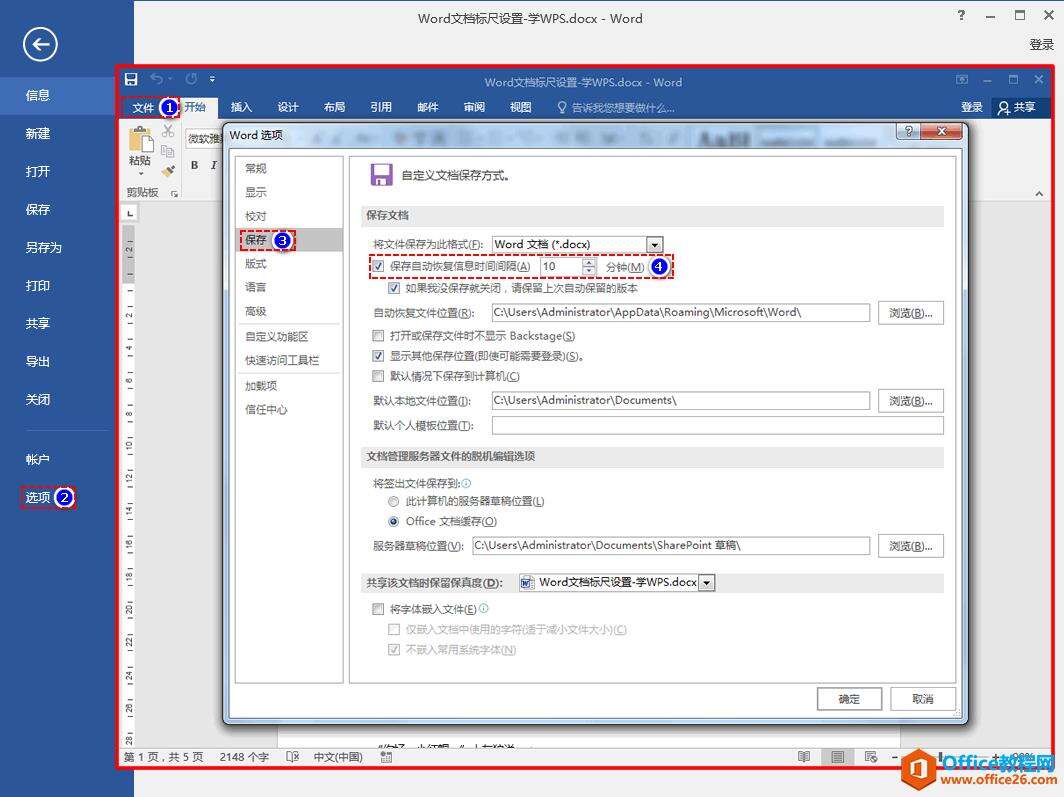The image size is (1064, 797).
Task: Switch to Web Layout view icon
Action: pyautogui.click(x=871, y=757)
